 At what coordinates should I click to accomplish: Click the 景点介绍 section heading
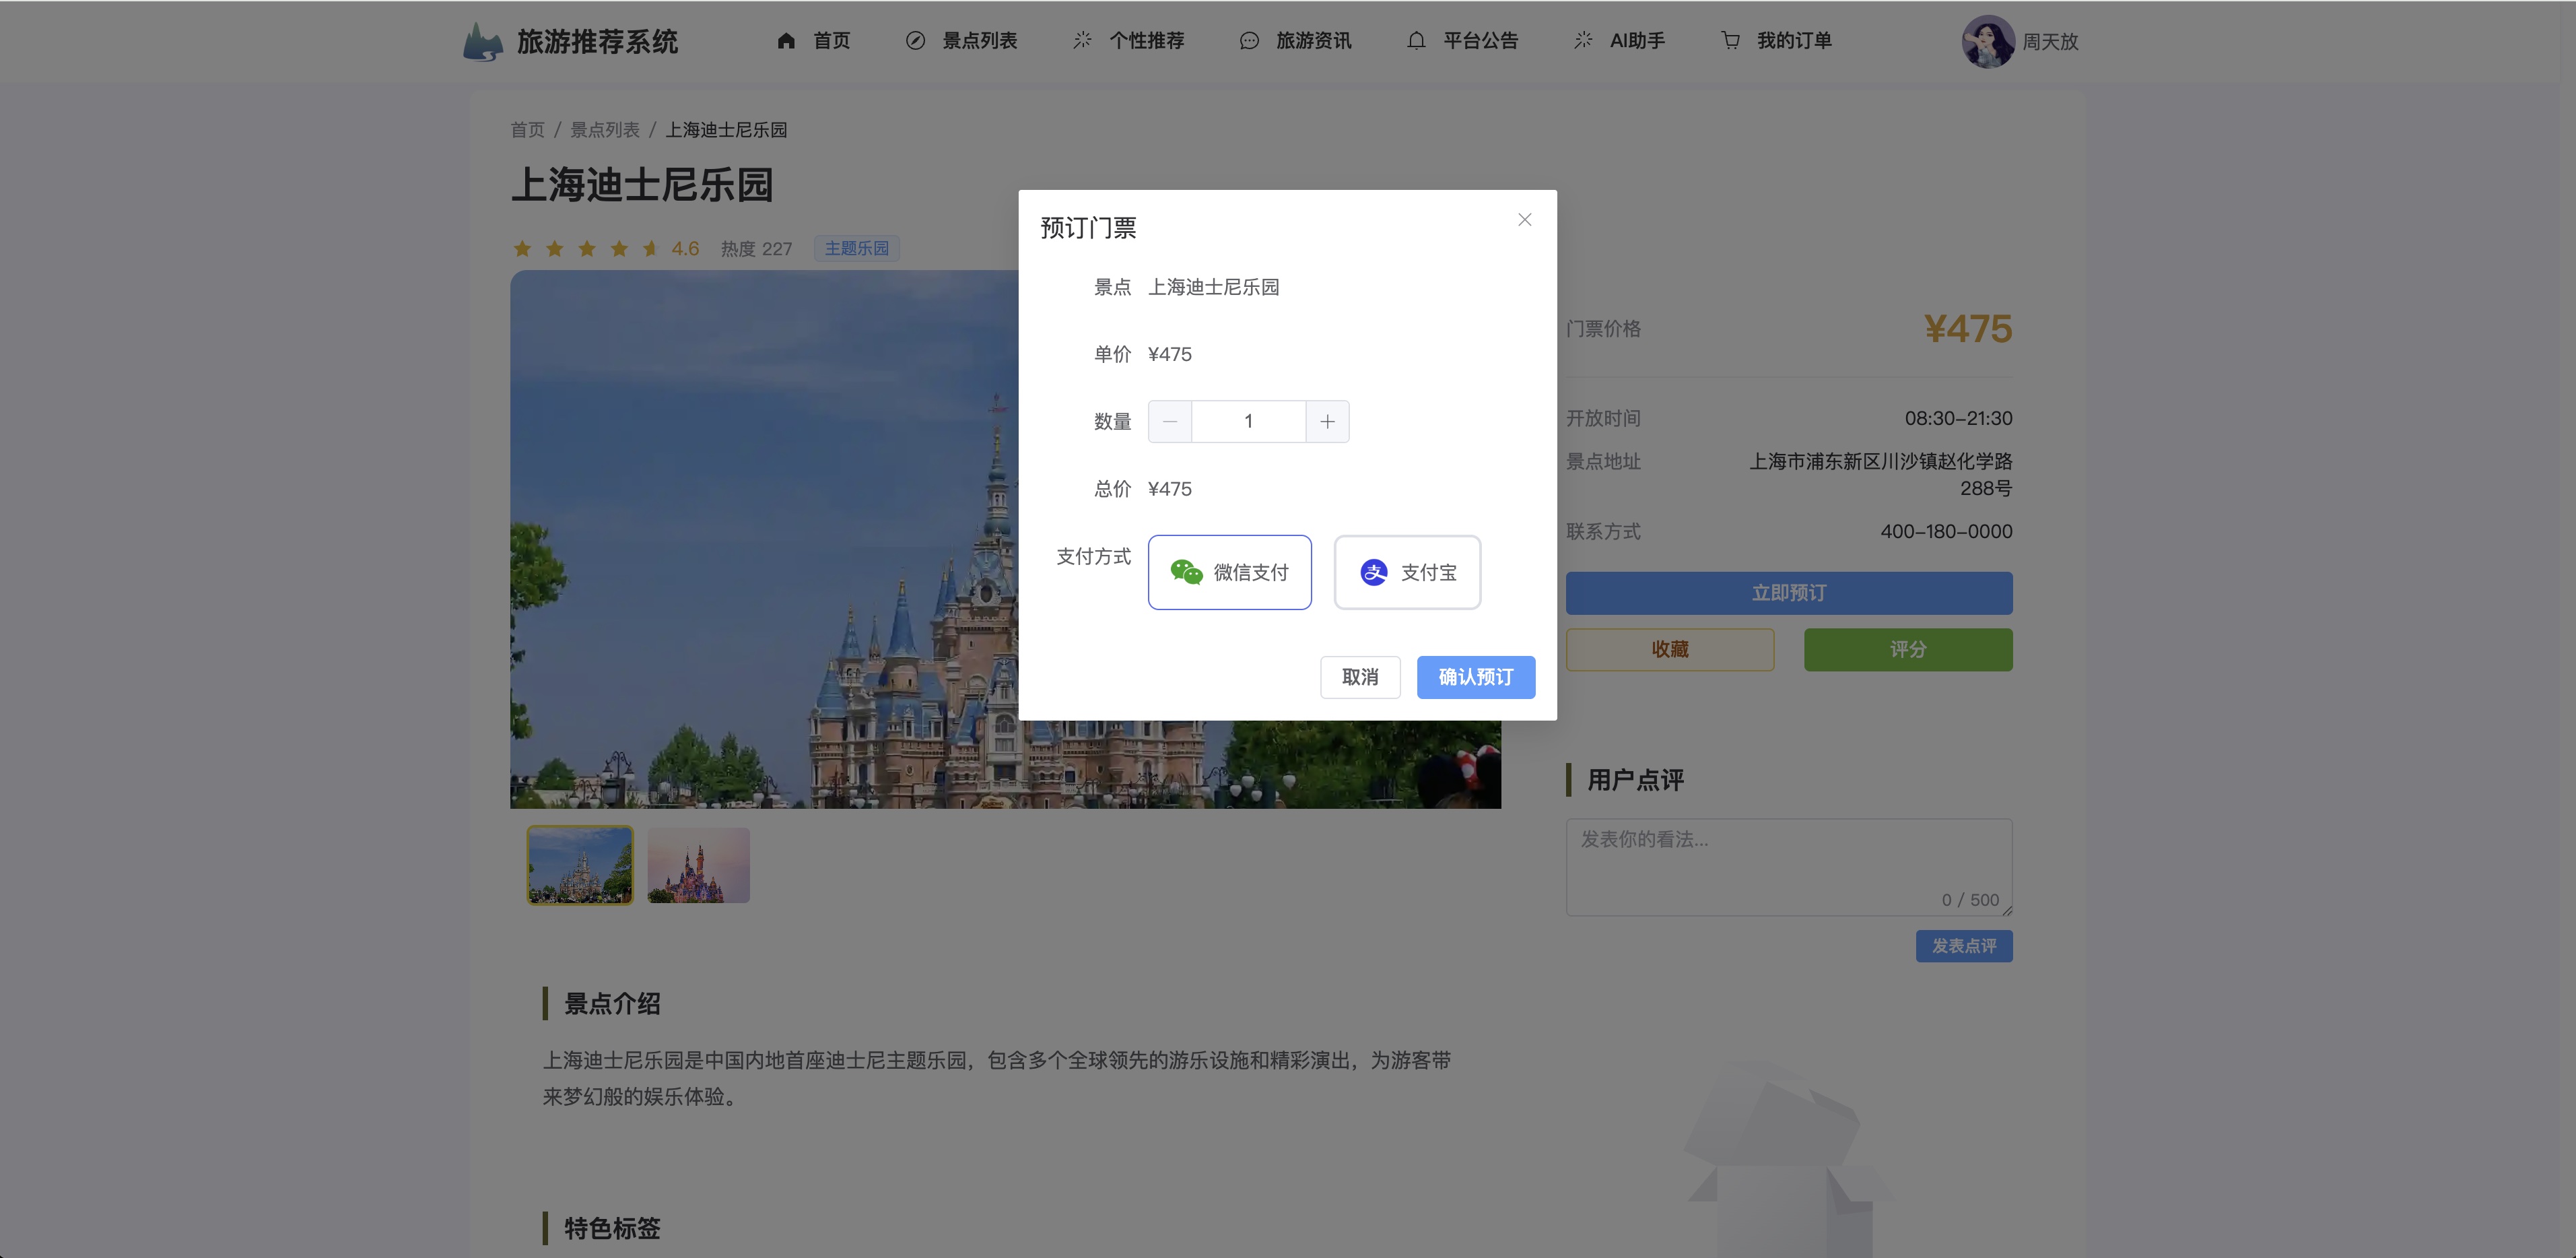612,1004
